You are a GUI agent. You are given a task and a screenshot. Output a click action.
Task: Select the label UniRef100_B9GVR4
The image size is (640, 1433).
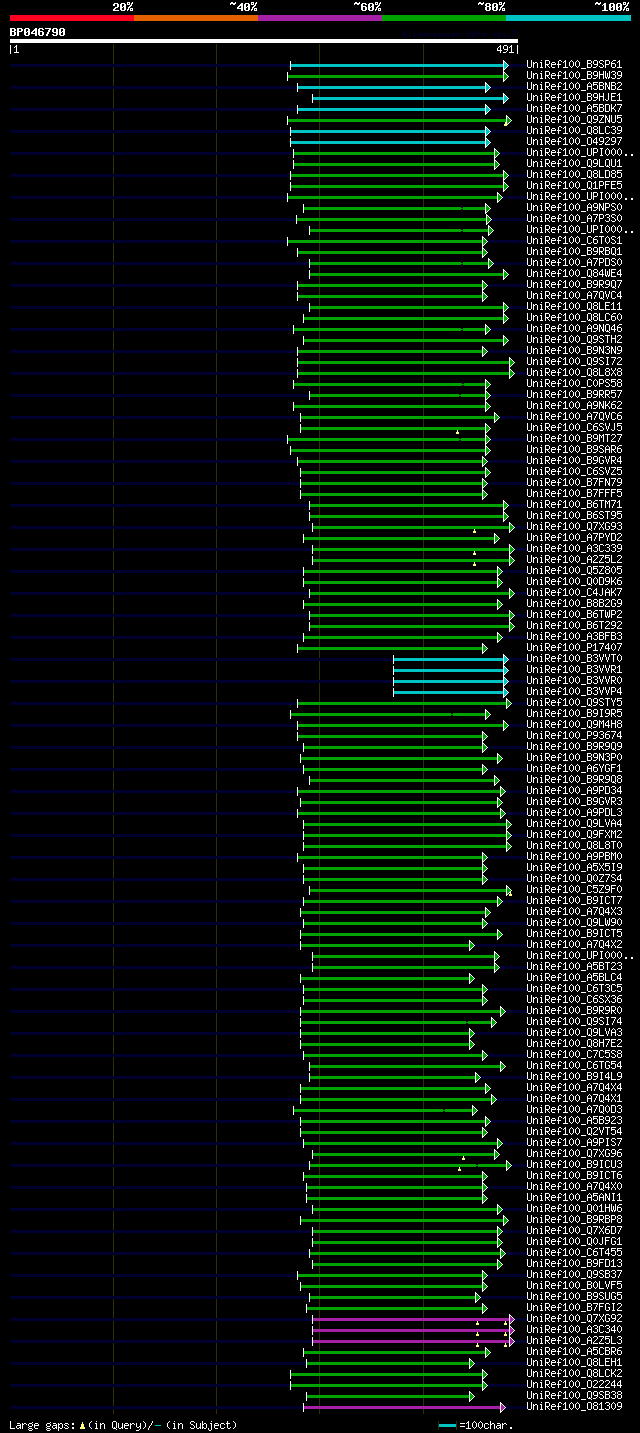point(574,461)
